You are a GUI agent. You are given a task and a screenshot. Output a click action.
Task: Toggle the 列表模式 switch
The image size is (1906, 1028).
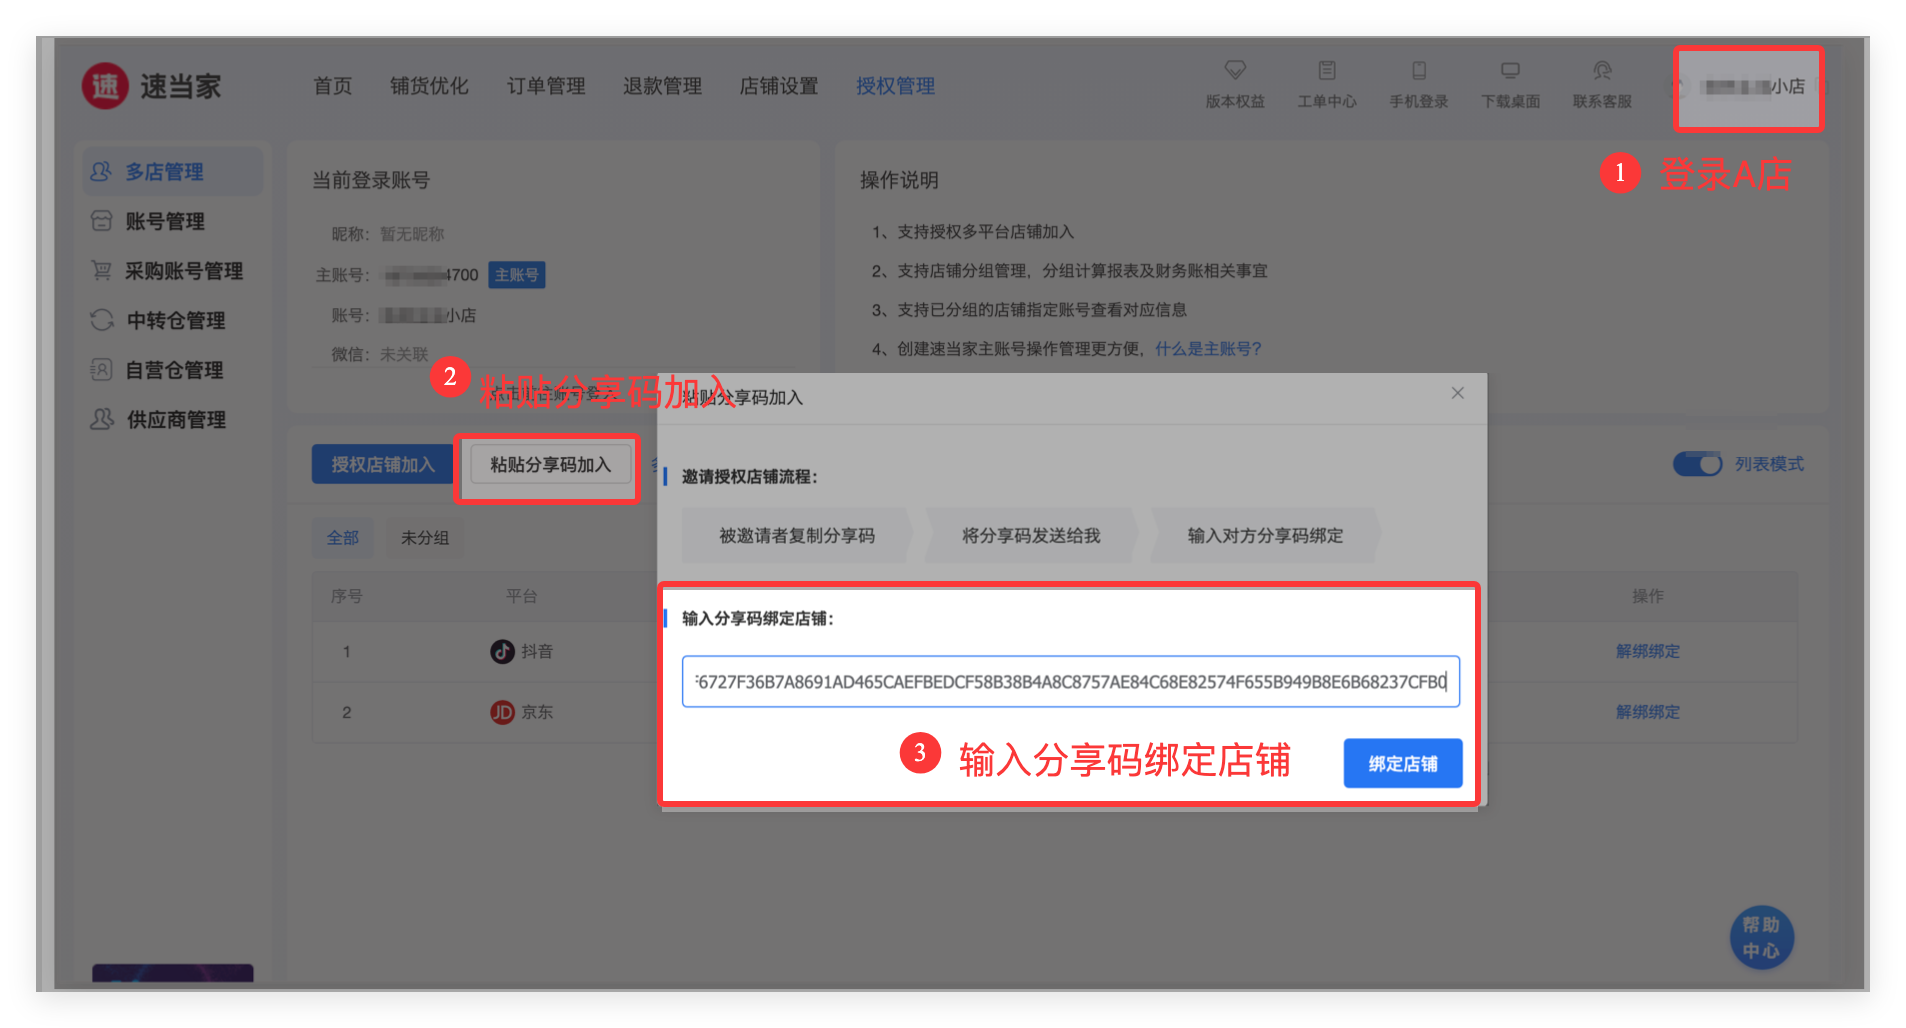click(x=1697, y=464)
